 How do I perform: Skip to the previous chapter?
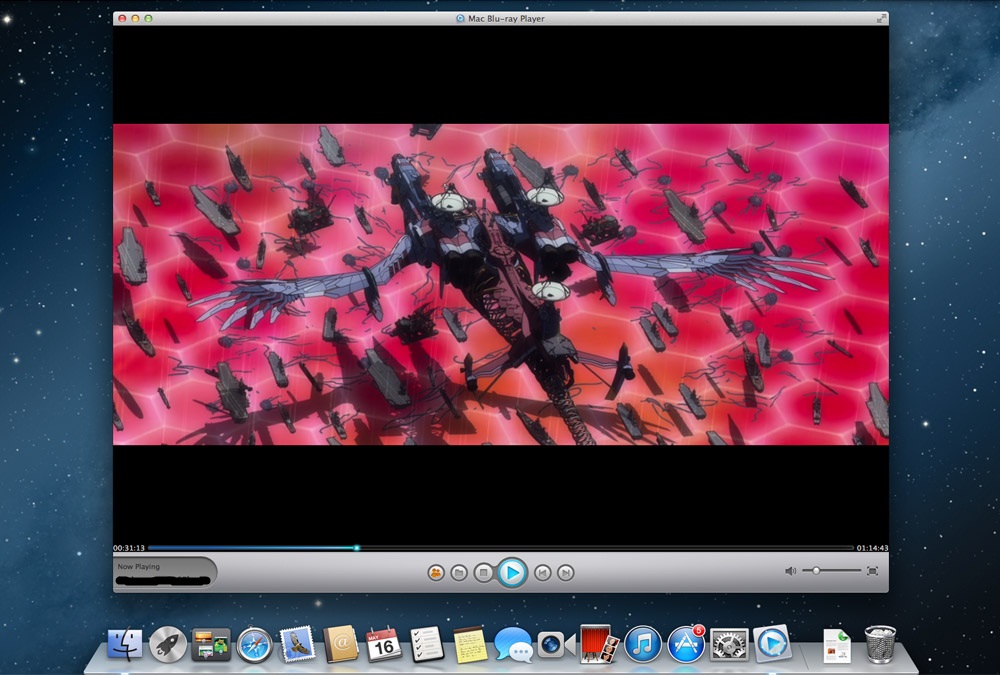pyautogui.click(x=541, y=573)
